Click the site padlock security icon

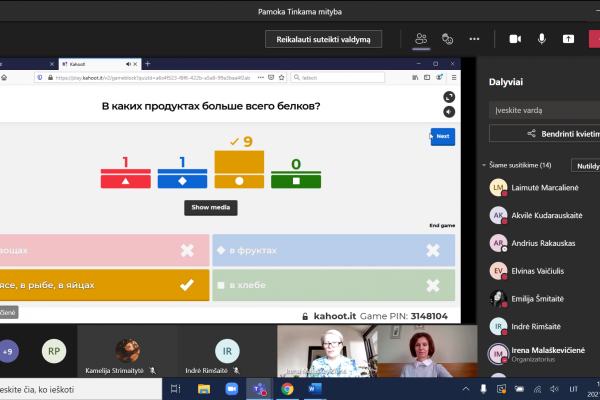point(50,78)
